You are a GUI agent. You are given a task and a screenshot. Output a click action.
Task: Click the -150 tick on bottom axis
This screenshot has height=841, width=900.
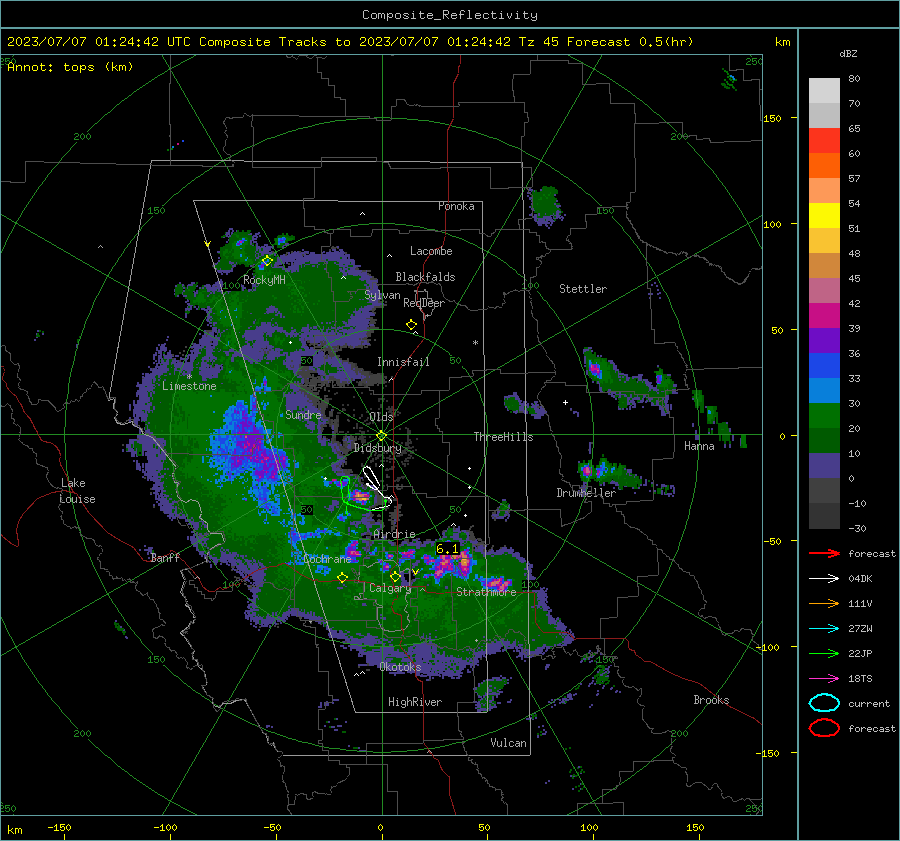[59, 828]
